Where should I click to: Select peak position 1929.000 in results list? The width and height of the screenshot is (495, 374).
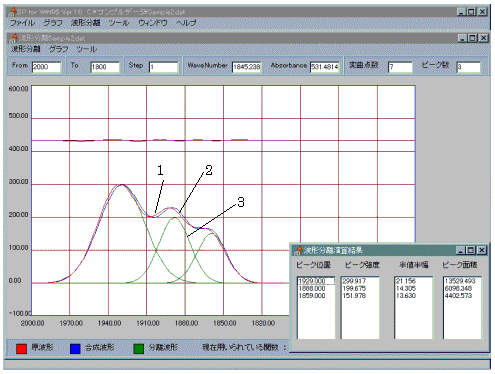(x=316, y=281)
